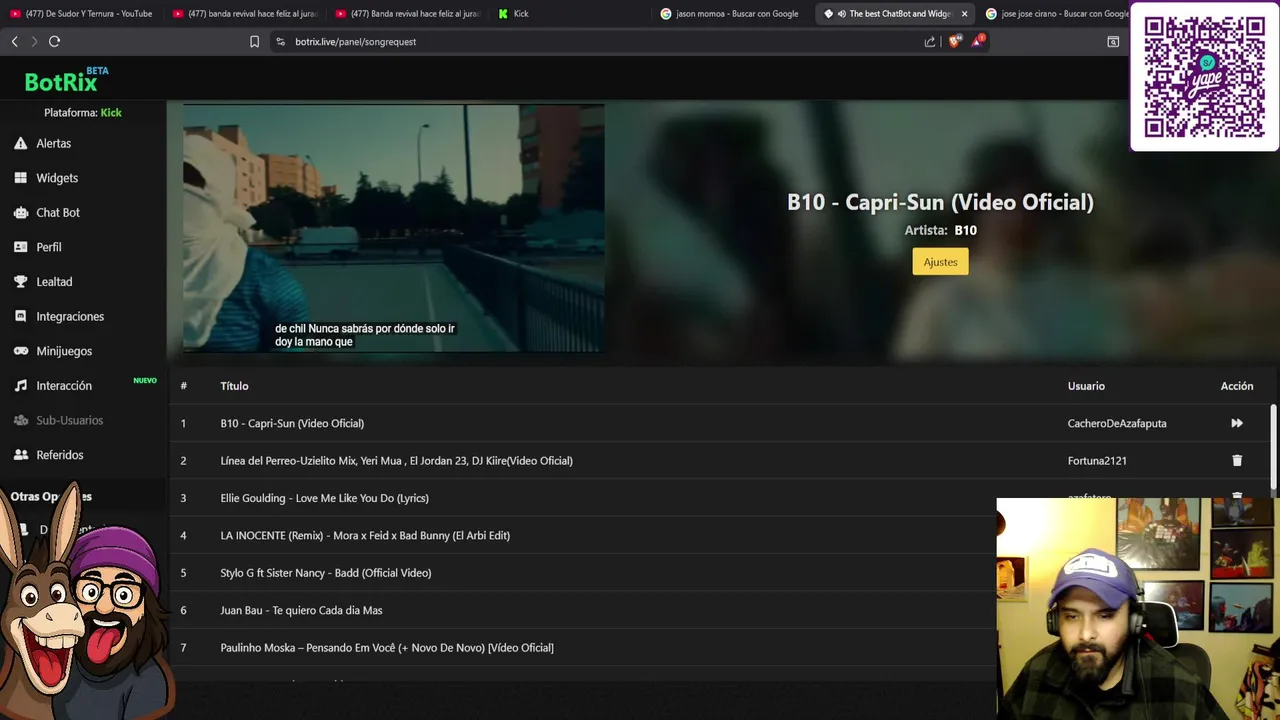The width and height of the screenshot is (1280, 720).
Task: Click the Lealtad trophy icon
Action: (x=20, y=282)
